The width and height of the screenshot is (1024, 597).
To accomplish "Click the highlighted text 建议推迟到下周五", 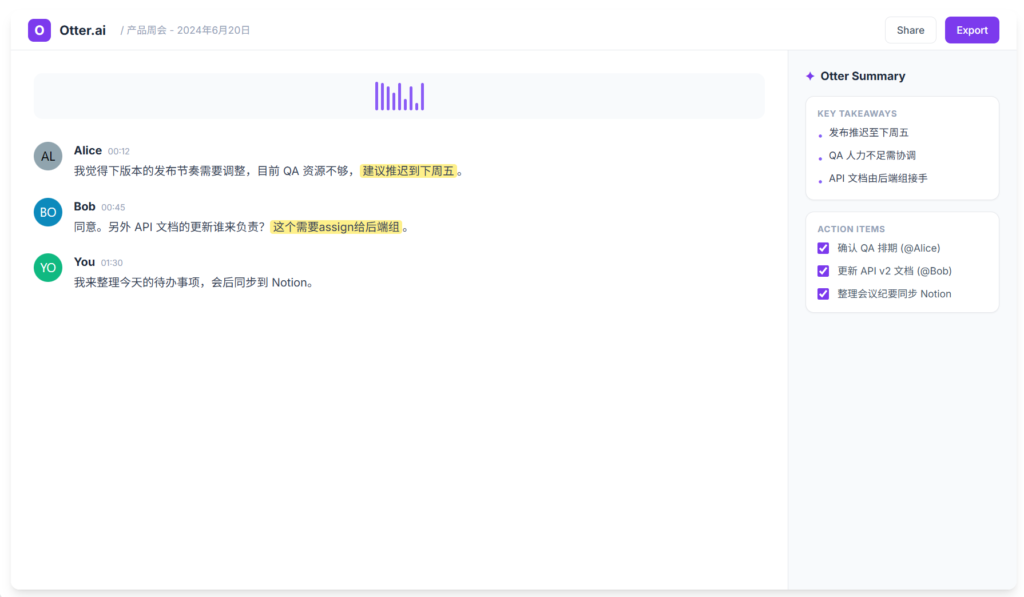I will [408, 171].
